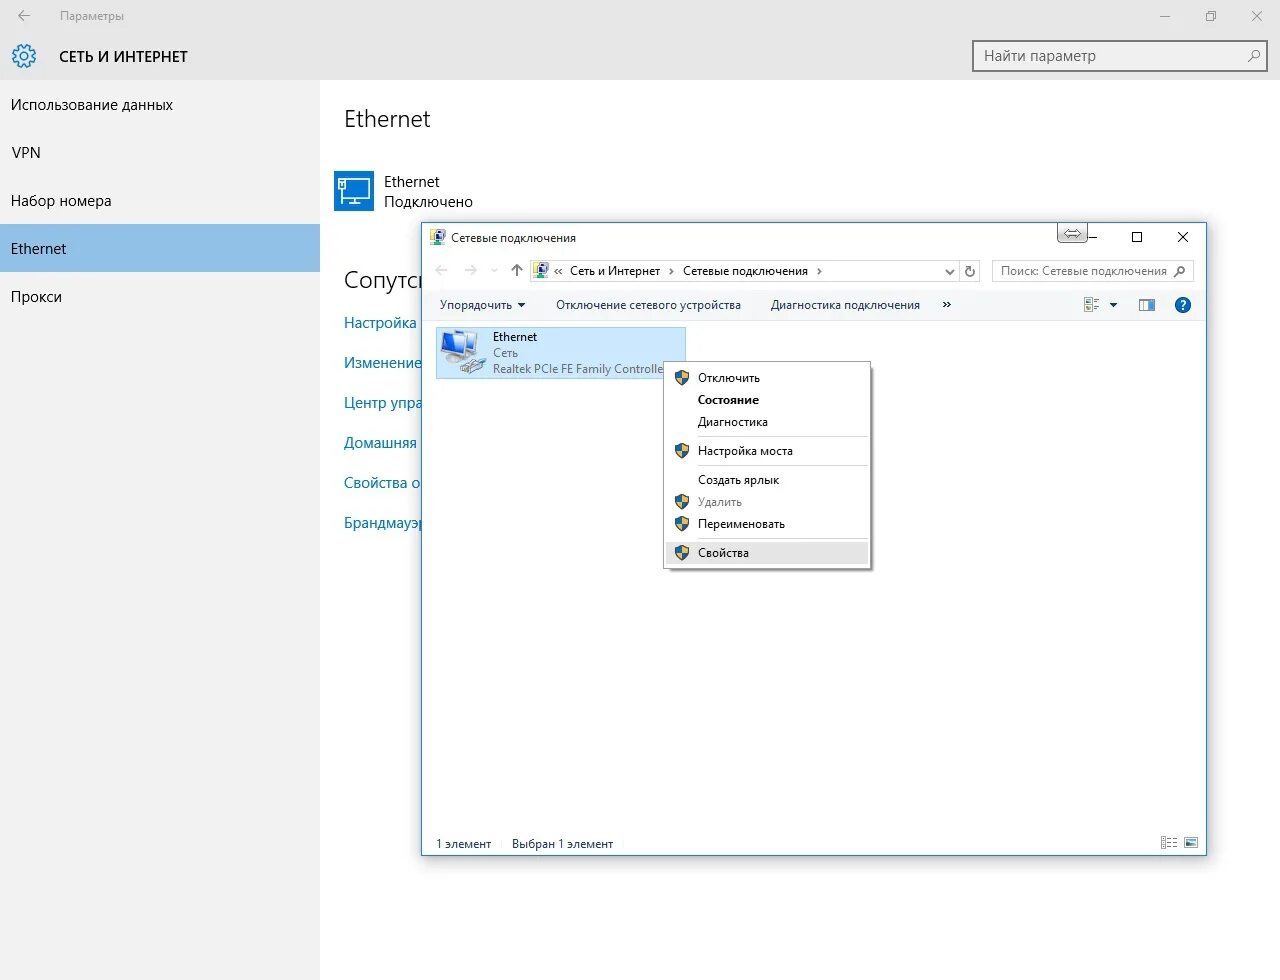The width and height of the screenshot is (1280, 980).
Task: Show more toolbar commands via »
Action: click(x=947, y=305)
